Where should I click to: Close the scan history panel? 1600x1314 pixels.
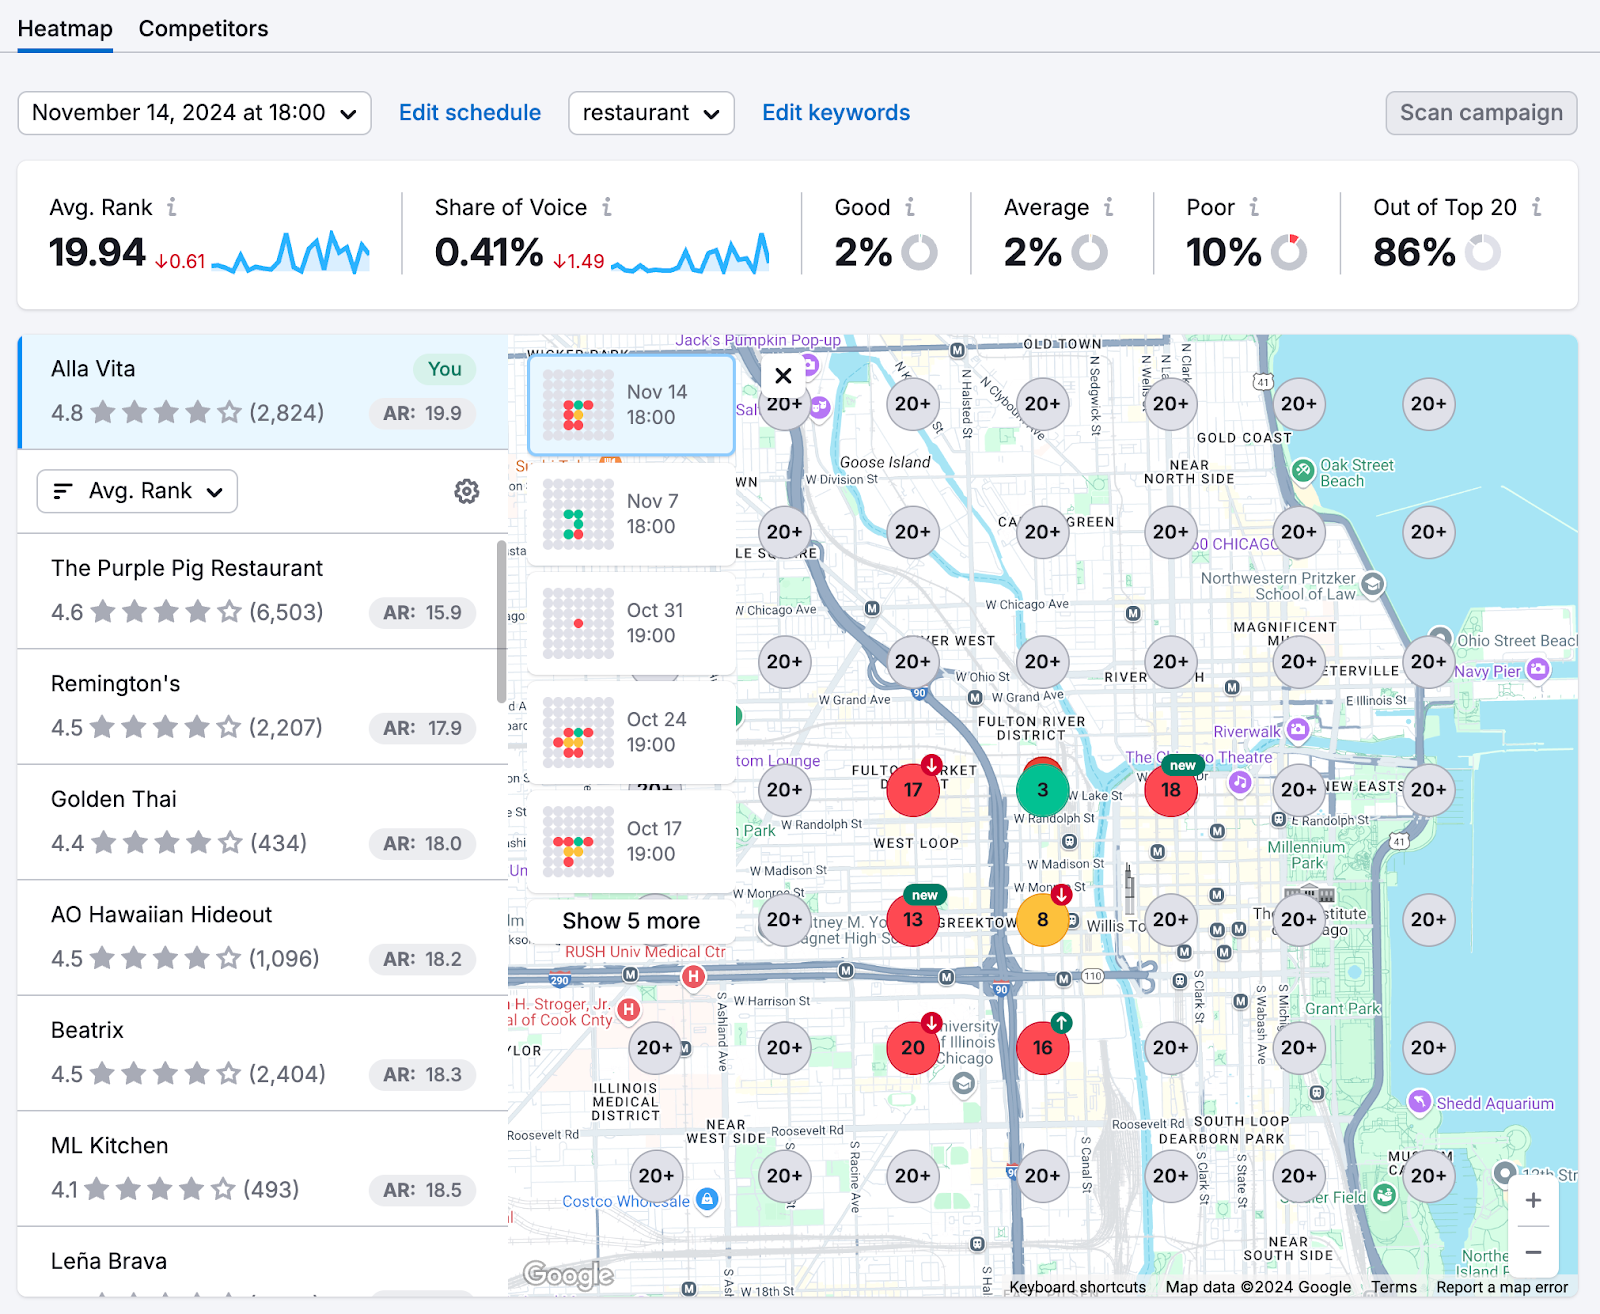783,375
